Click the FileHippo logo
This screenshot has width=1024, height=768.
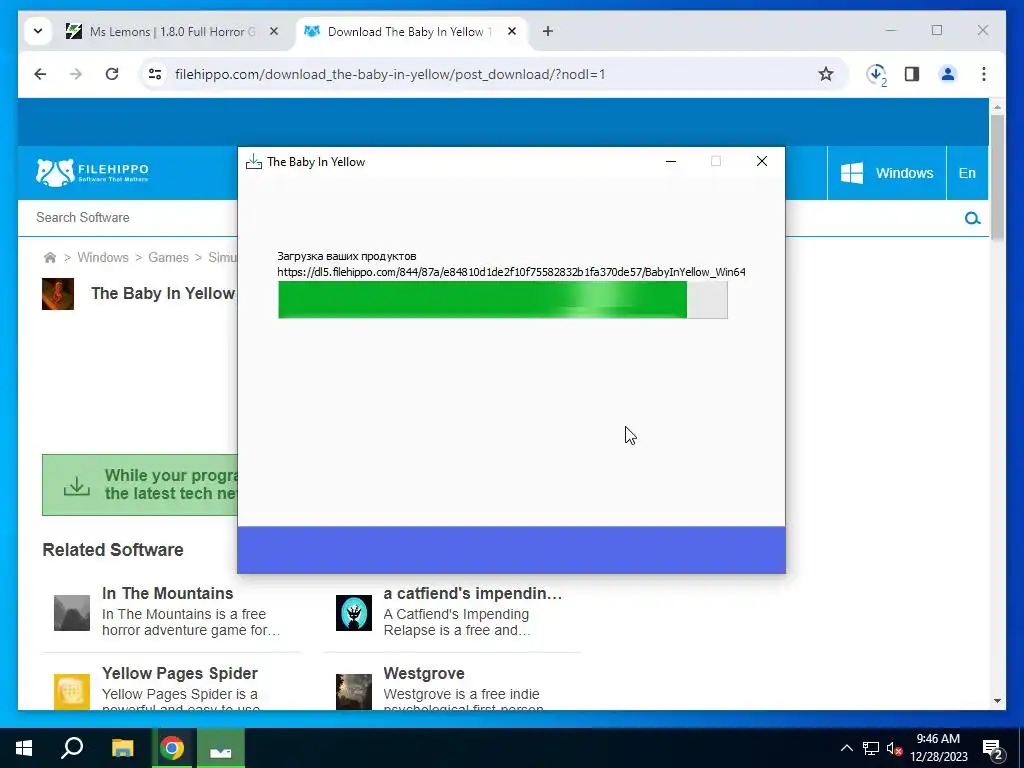pyautogui.click(x=92, y=172)
